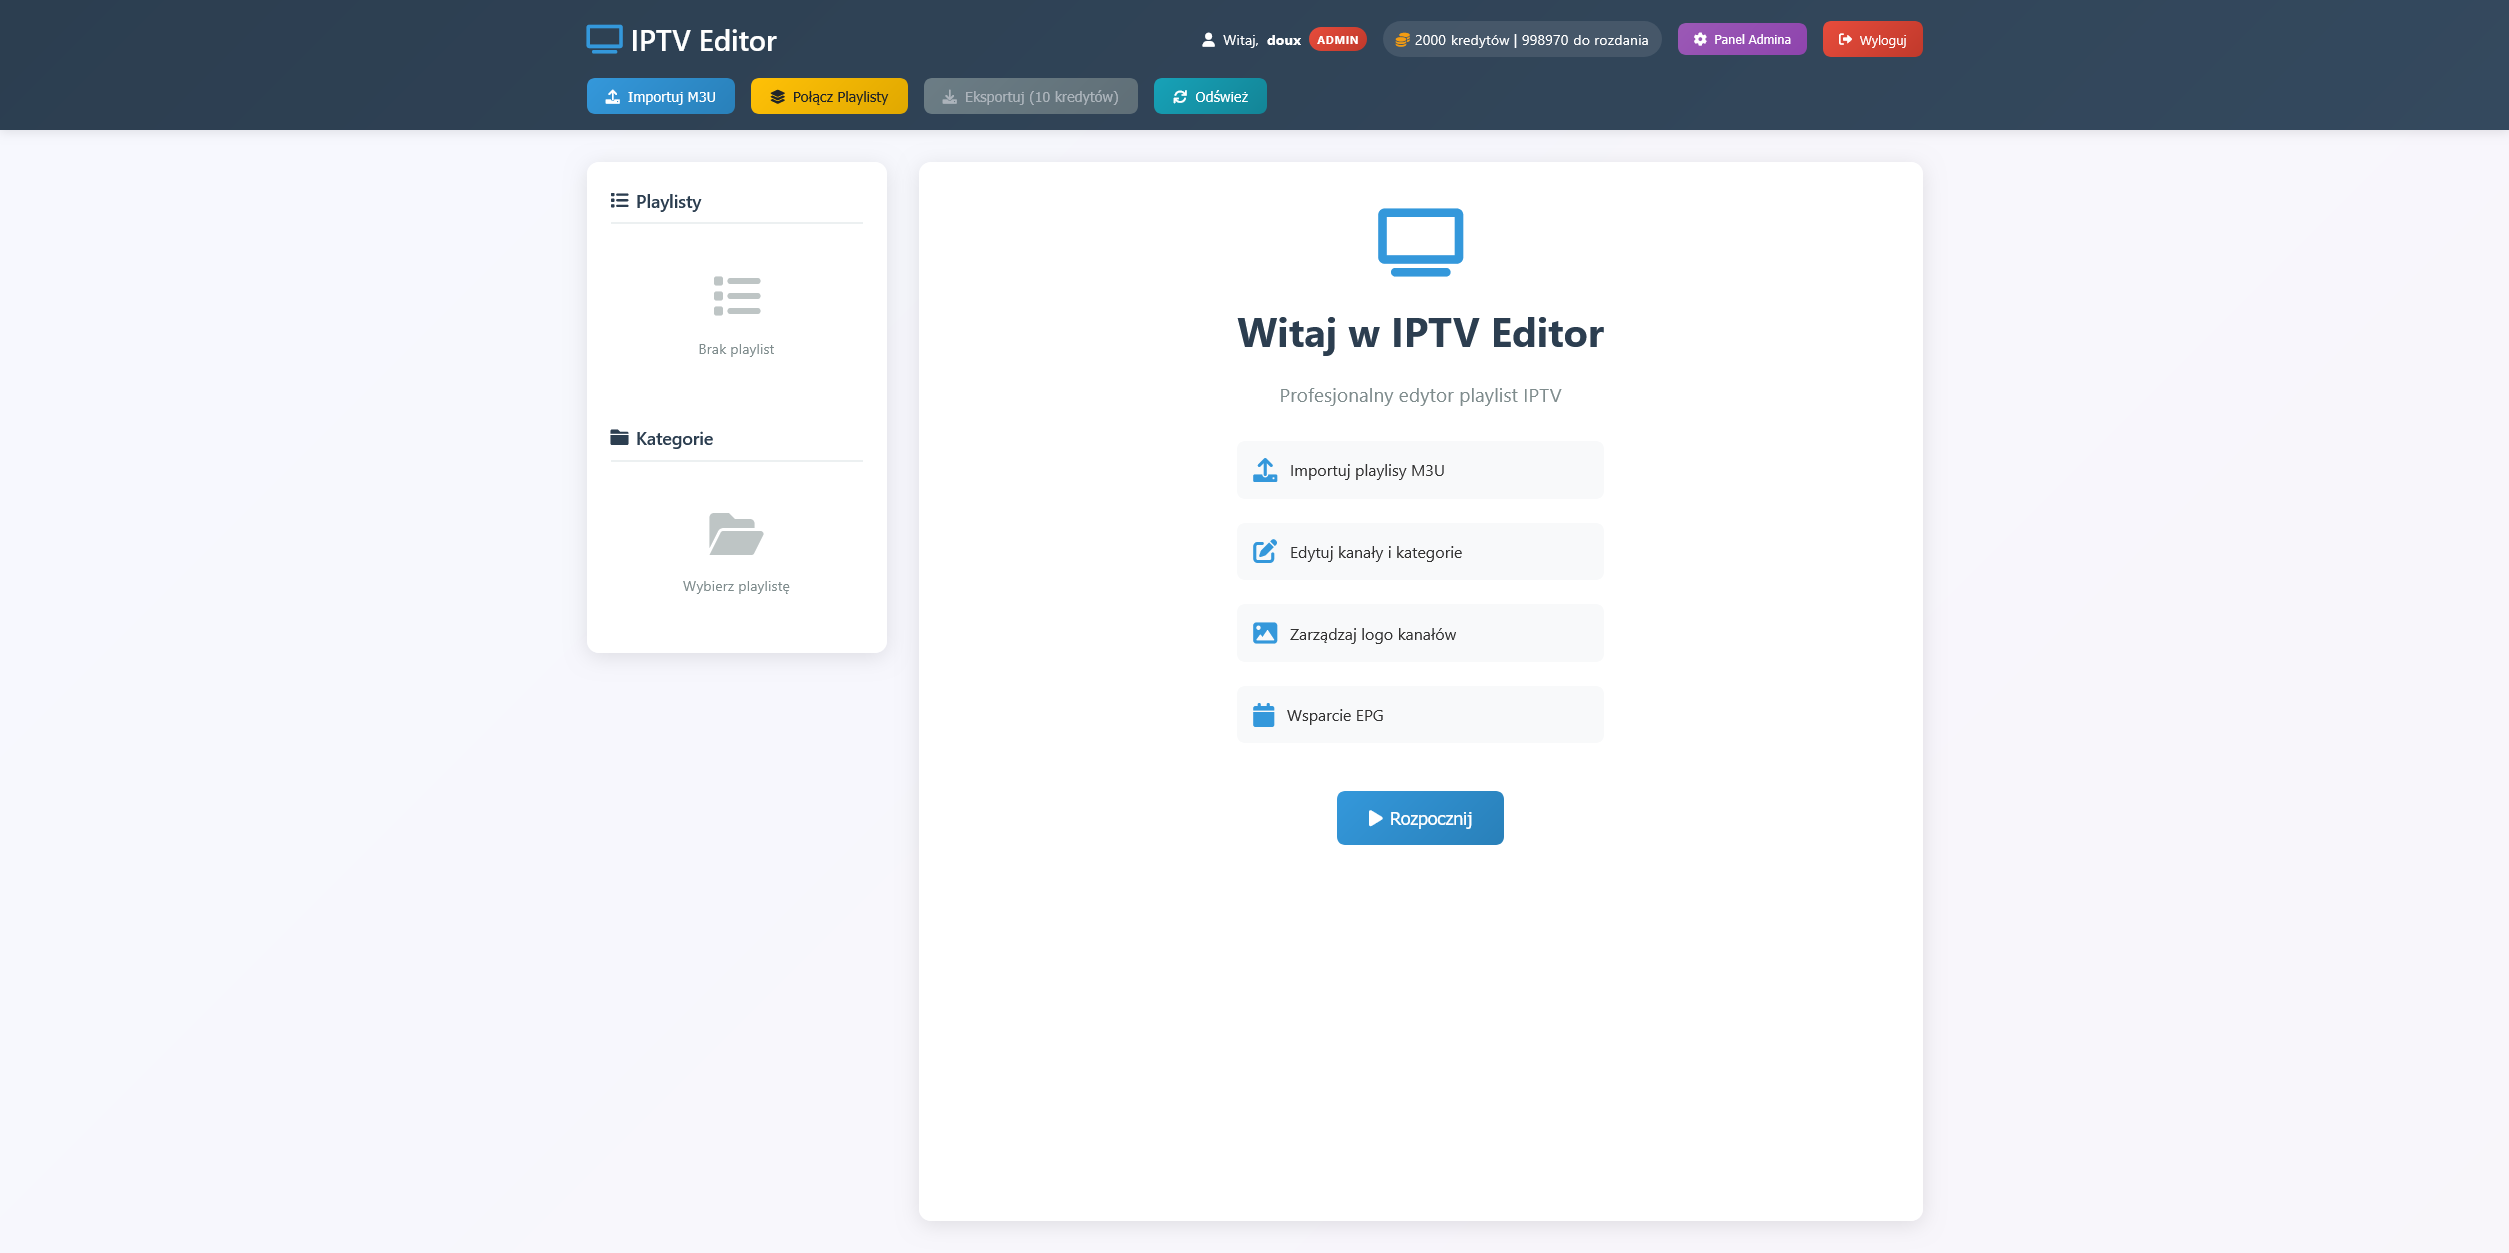Click the coins icon next to credit balance
The height and width of the screenshot is (1253, 2509).
coord(1402,39)
